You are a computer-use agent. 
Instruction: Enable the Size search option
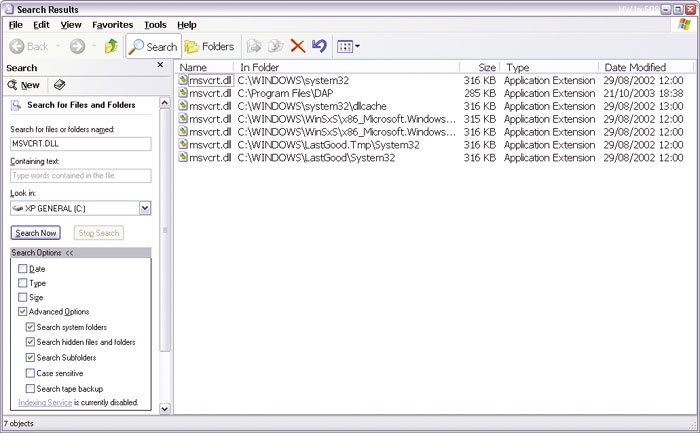coord(23,297)
